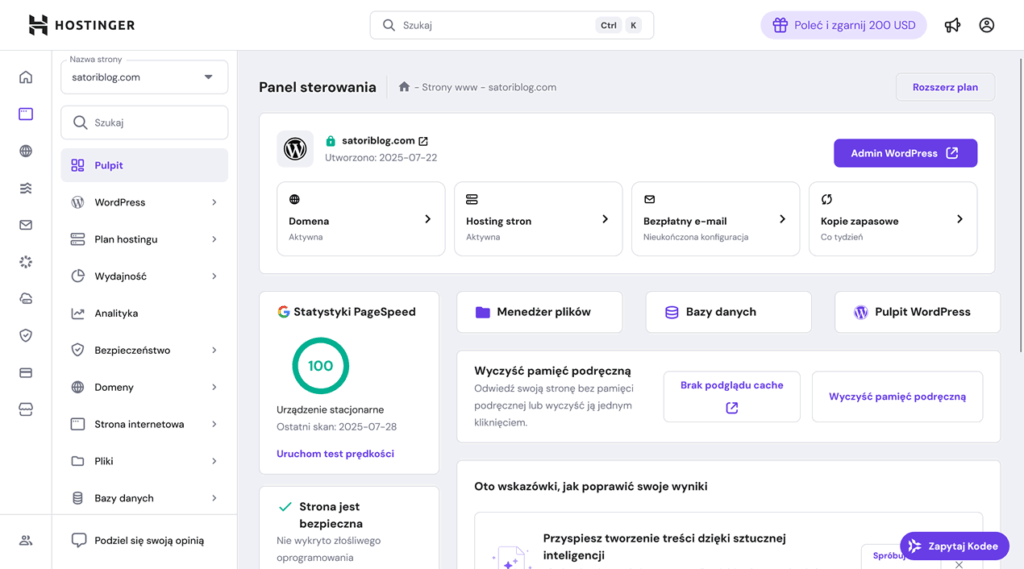This screenshot has width=1024, height=569.
Task: Open Pulpit WordPress shortcut
Action: (x=917, y=312)
